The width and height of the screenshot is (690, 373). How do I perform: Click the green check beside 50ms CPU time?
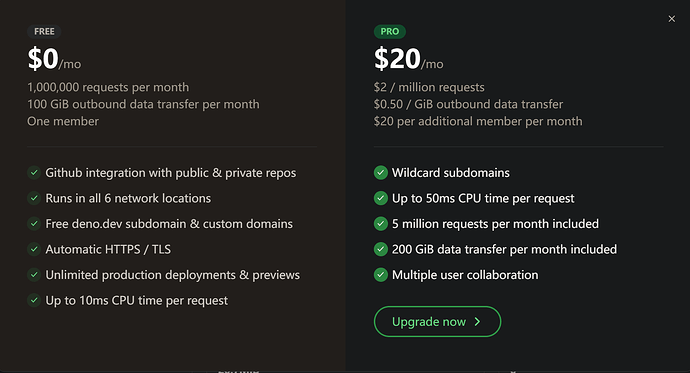click(x=381, y=198)
